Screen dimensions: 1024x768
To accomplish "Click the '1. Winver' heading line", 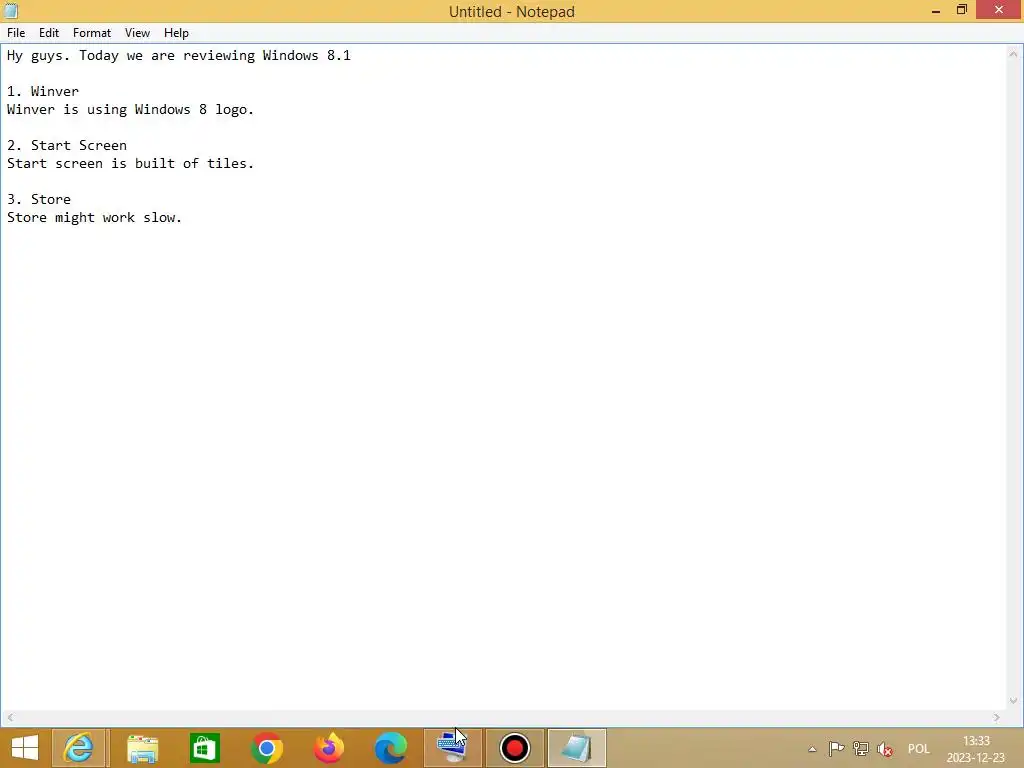I will pos(42,91).
